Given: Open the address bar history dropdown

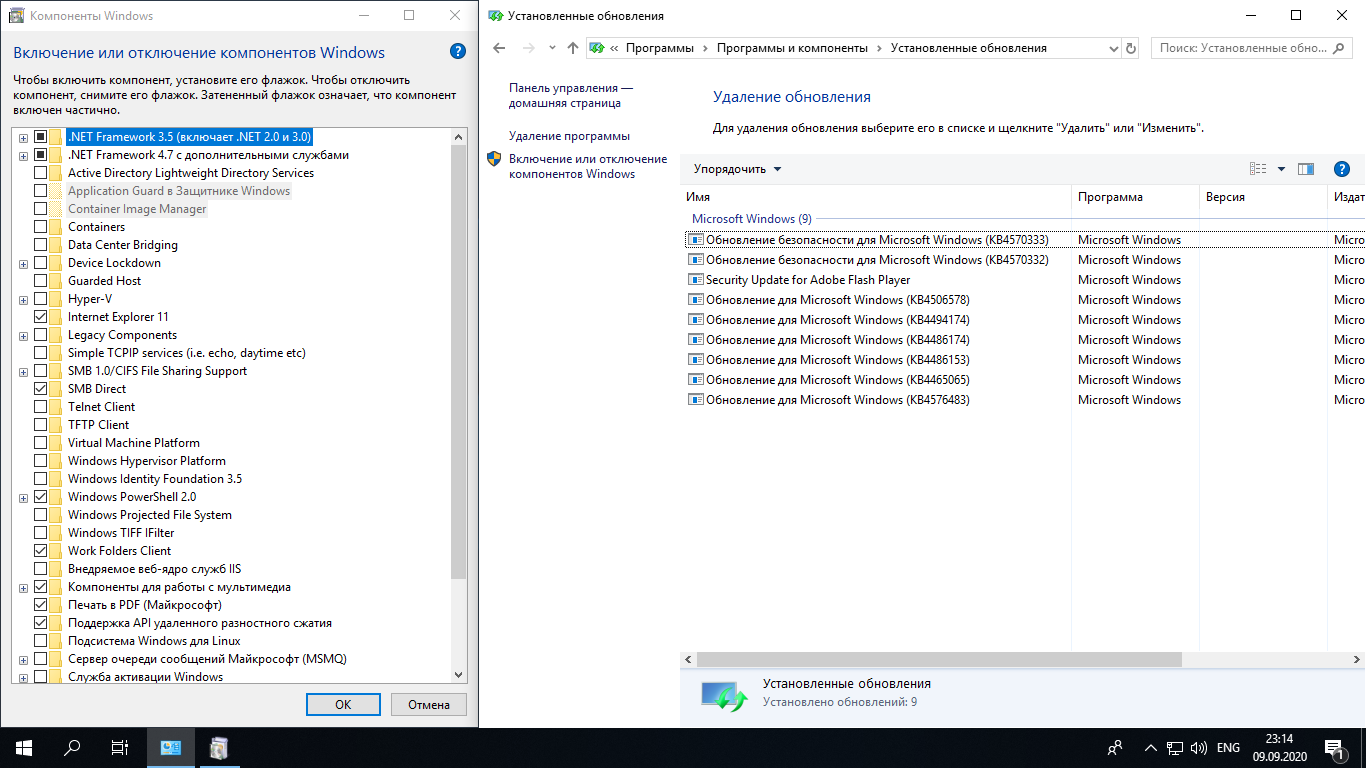Looking at the screenshot, I should point(1114,48).
